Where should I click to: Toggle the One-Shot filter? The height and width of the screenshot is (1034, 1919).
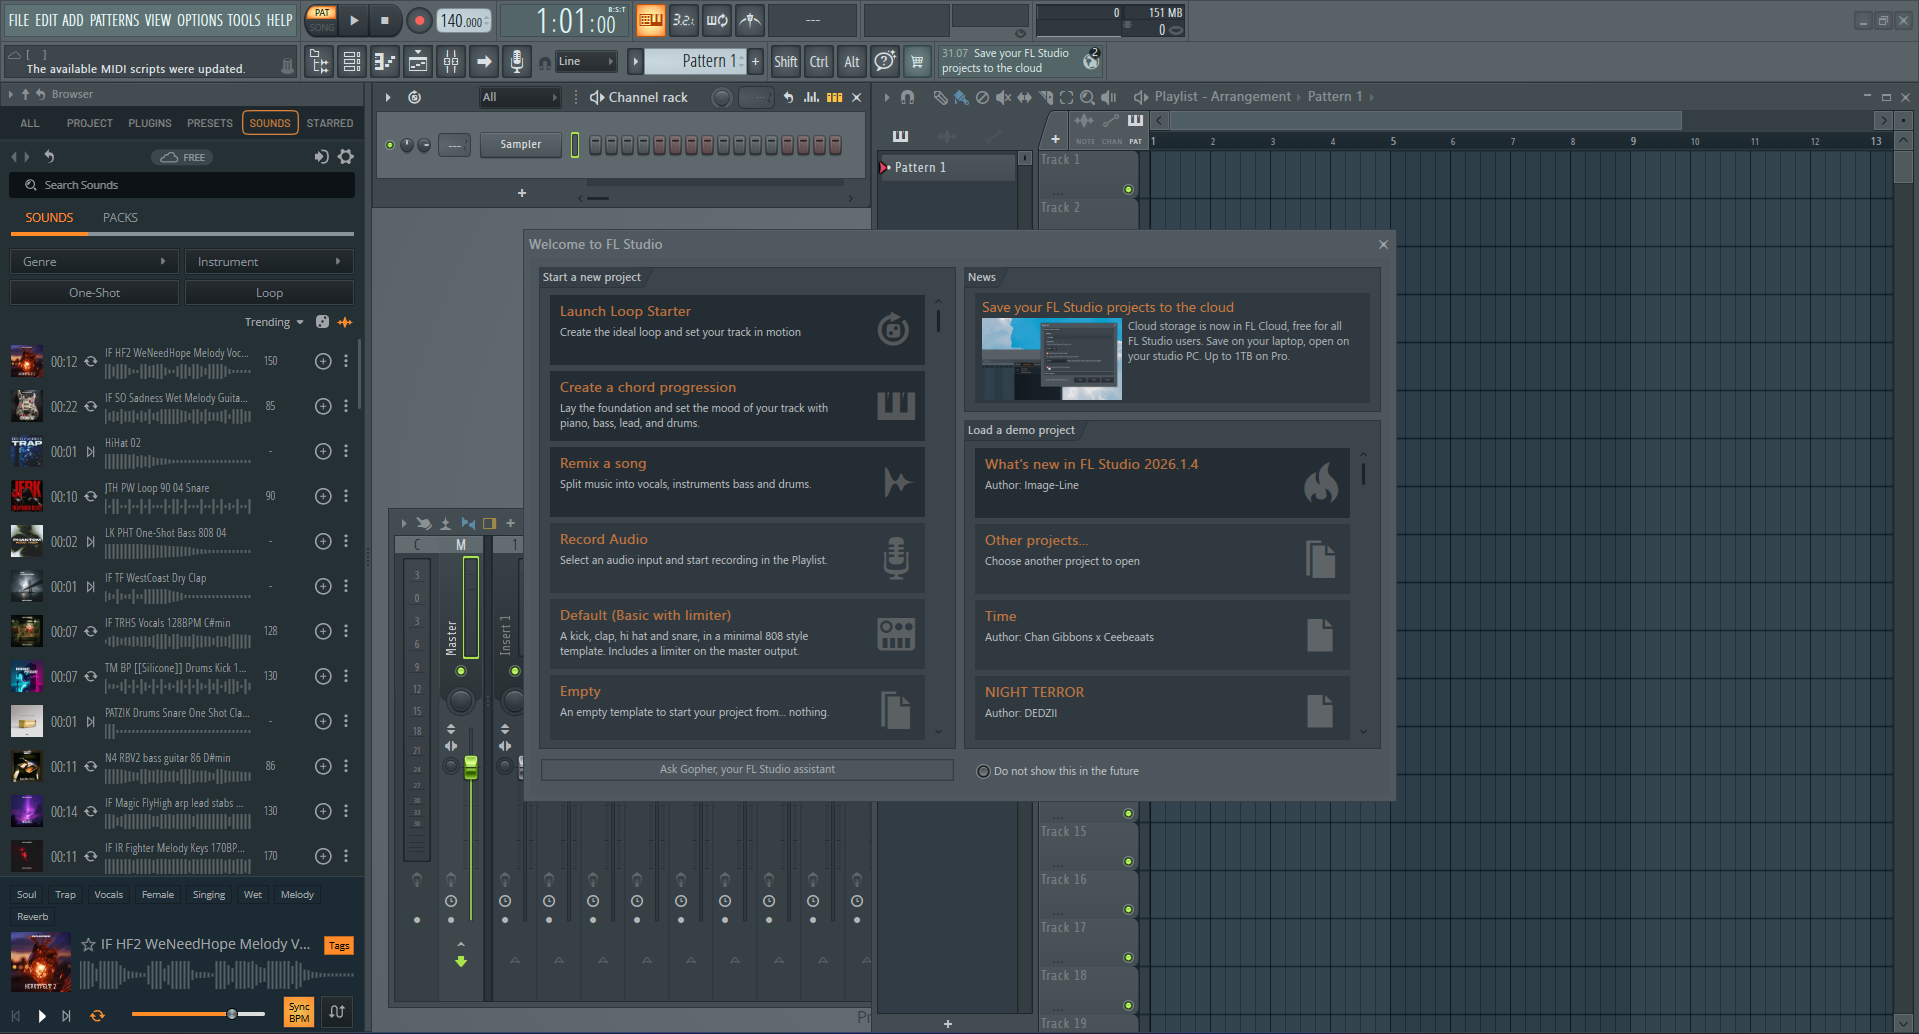[x=94, y=293]
